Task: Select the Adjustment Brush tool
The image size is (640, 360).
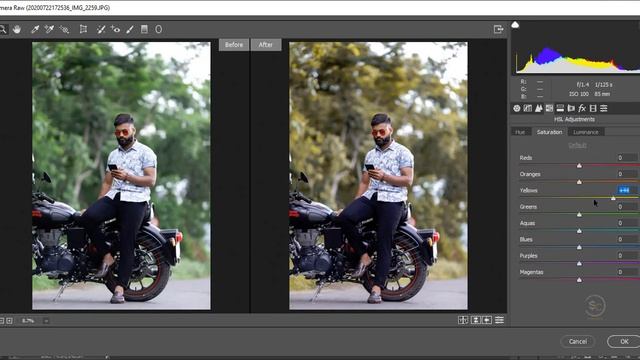Action: (130, 29)
